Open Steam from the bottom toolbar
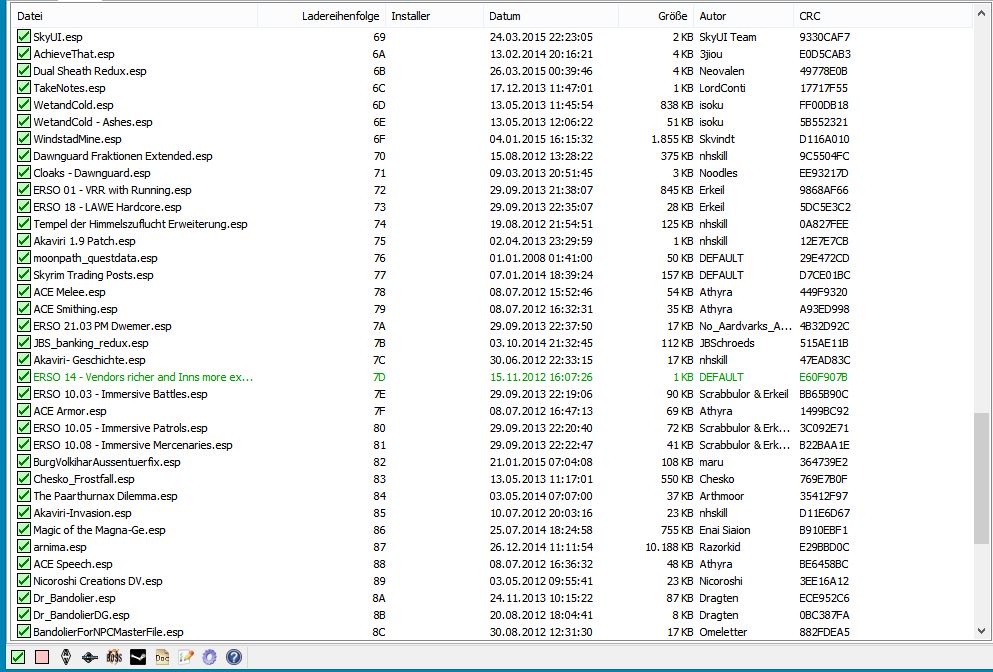 point(137,657)
